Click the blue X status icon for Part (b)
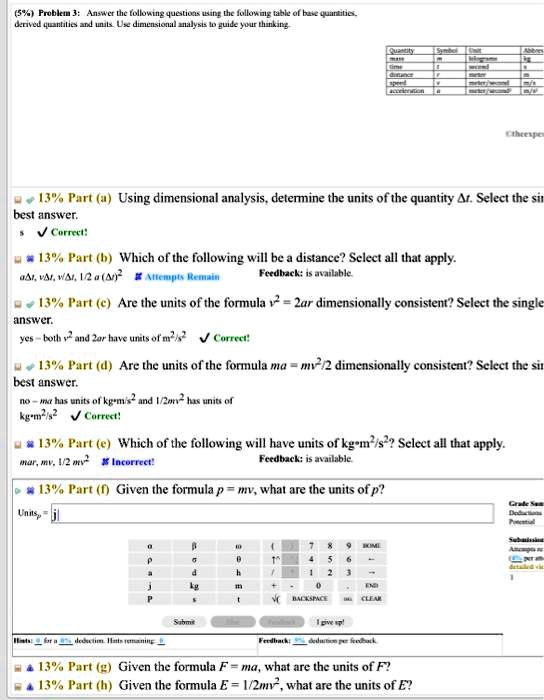The height and width of the screenshot is (700, 544). 29,259
